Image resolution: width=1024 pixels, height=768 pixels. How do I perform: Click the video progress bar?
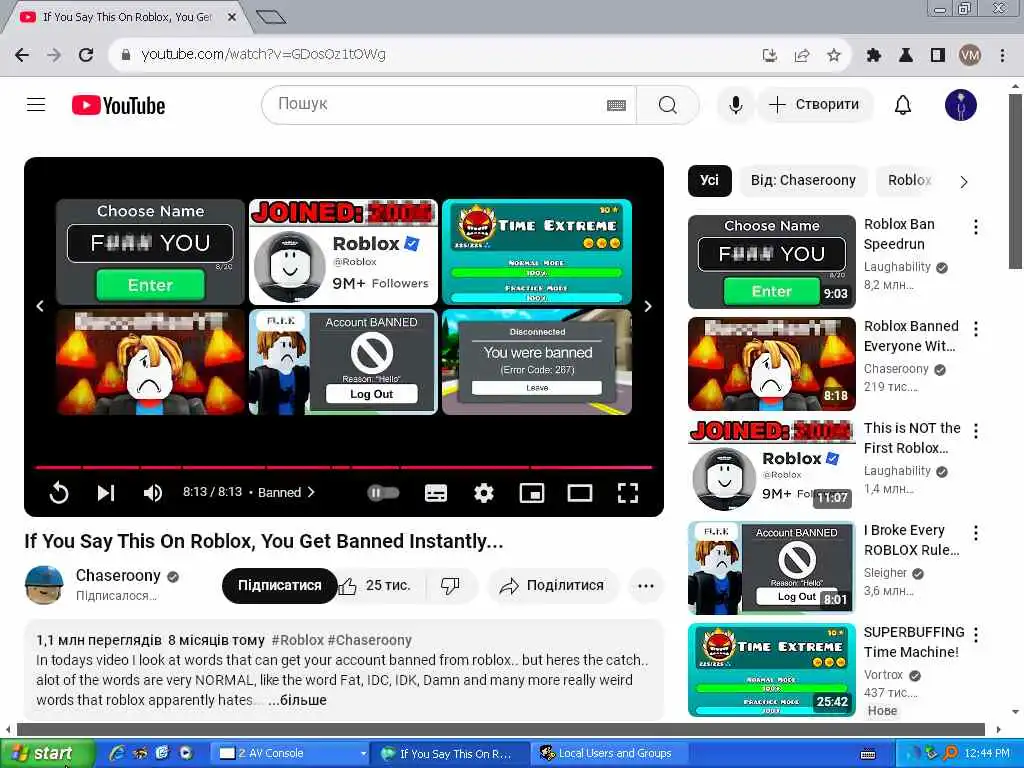pos(344,468)
